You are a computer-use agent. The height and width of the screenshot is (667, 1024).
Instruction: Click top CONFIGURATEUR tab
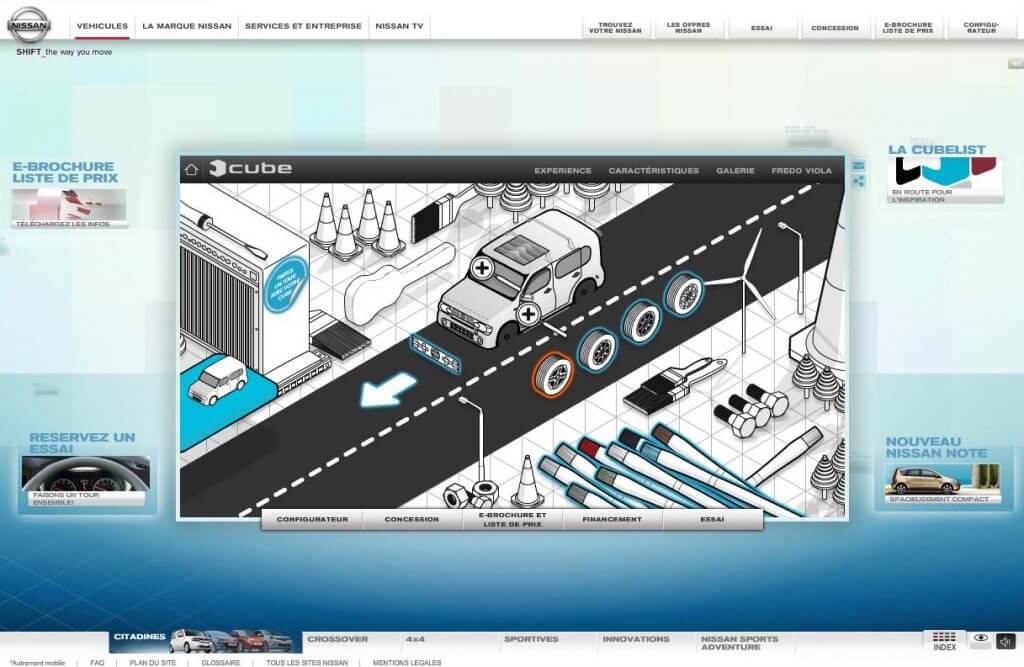tap(981, 27)
